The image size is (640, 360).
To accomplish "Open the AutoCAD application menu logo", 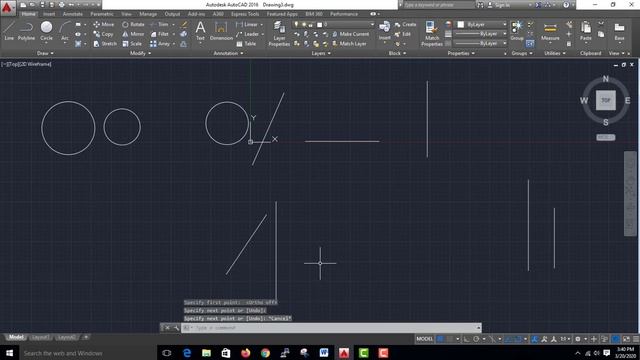I will pyautogui.click(x=7, y=7).
